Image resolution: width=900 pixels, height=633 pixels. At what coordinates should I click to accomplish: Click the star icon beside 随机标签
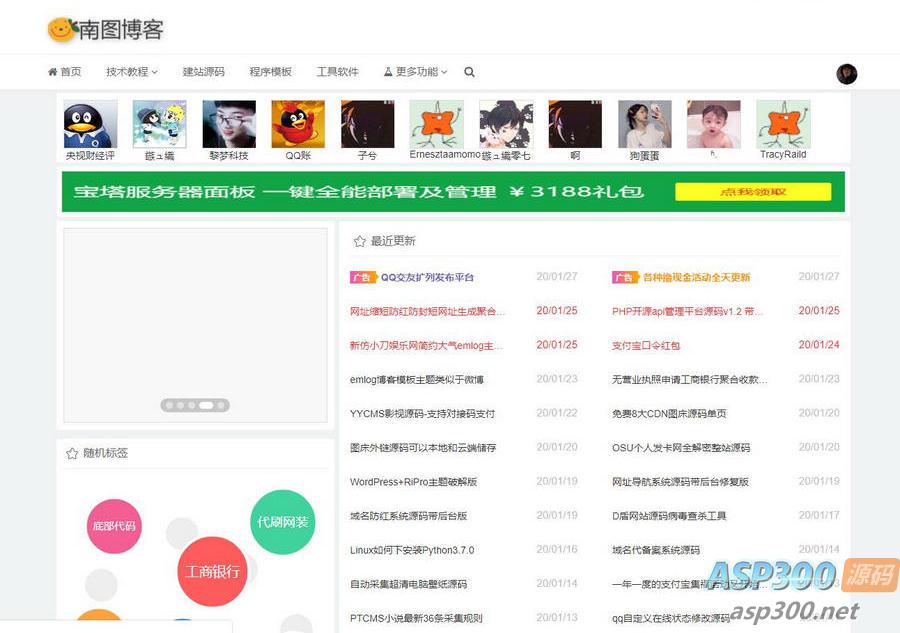[72, 453]
